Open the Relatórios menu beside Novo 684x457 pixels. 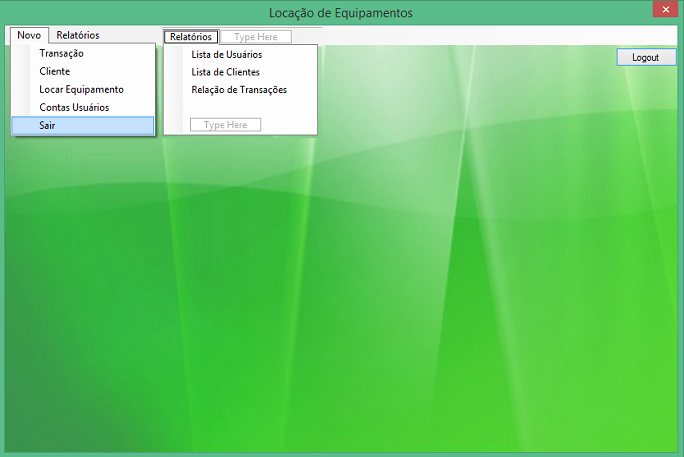[78, 35]
